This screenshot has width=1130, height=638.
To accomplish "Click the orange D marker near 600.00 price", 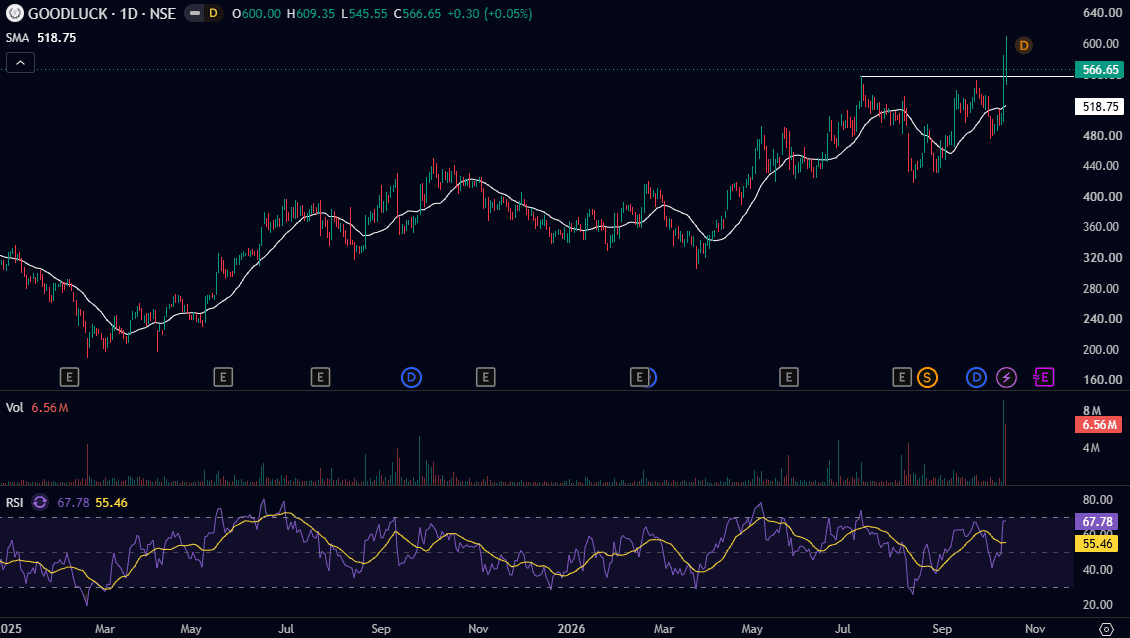I will (1023, 45).
